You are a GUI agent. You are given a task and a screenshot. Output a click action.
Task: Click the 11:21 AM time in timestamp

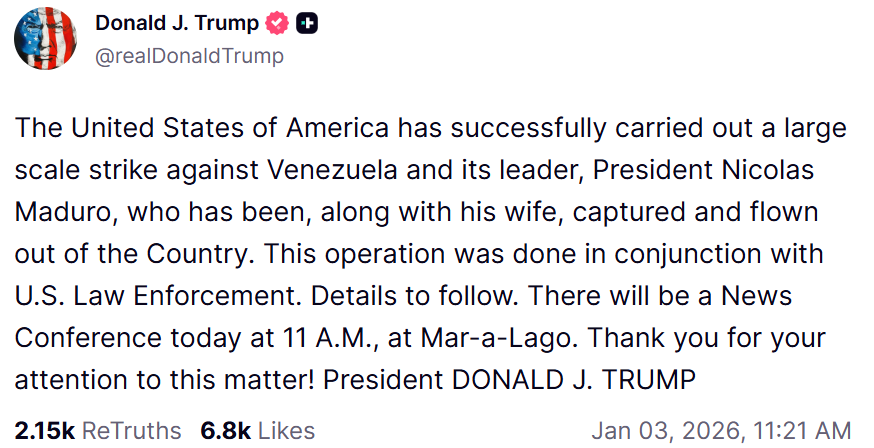(805, 430)
